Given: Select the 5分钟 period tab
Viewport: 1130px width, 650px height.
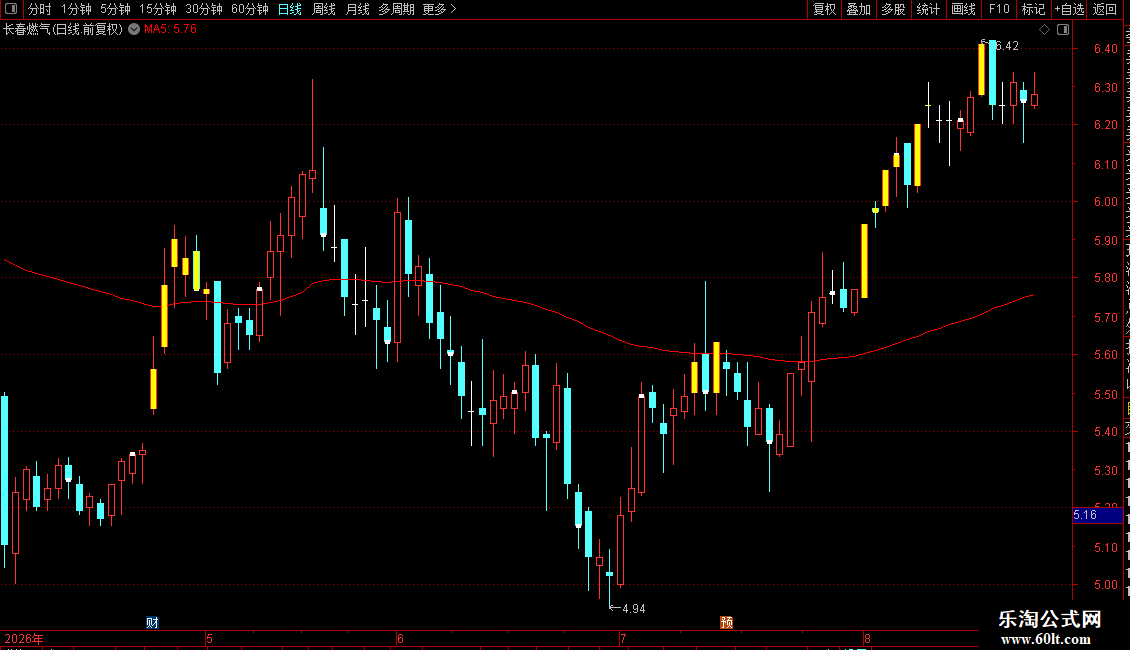Looking at the screenshot, I should coord(115,9).
